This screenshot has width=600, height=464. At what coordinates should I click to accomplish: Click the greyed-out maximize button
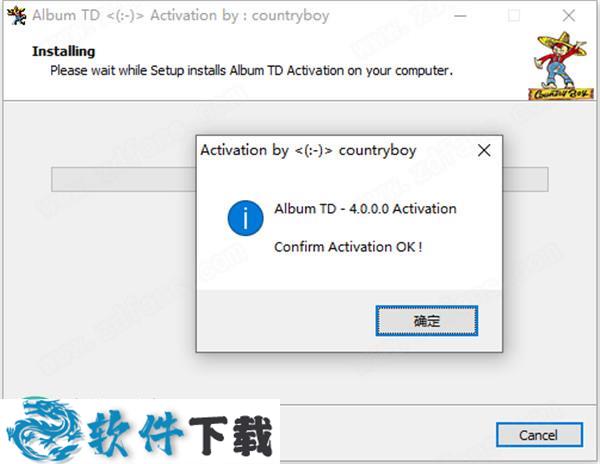tap(514, 16)
